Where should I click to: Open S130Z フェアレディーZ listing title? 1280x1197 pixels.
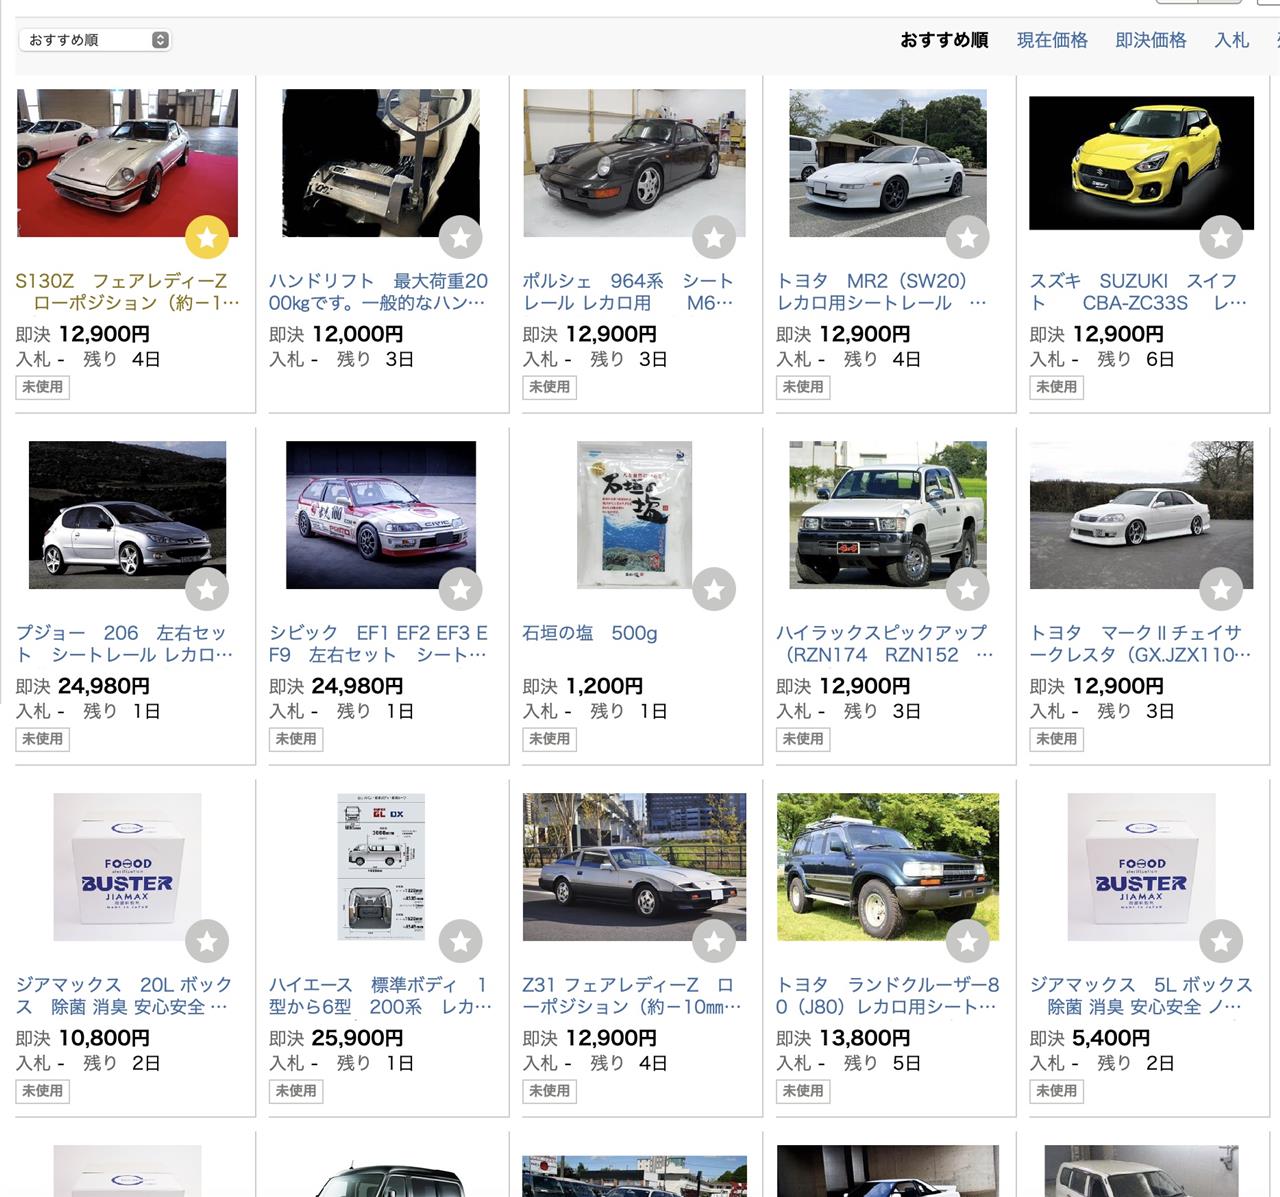(128, 292)
